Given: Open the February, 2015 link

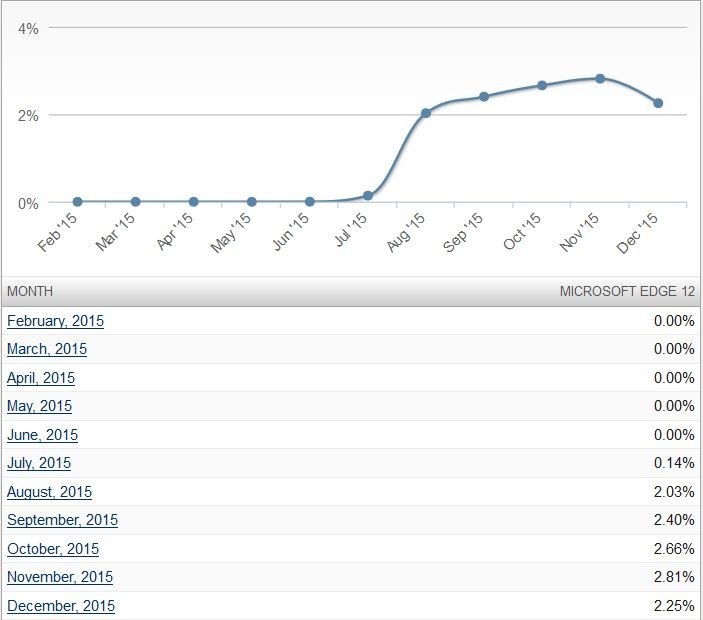Looking at the screenshot, I should (x=55, y=321).
